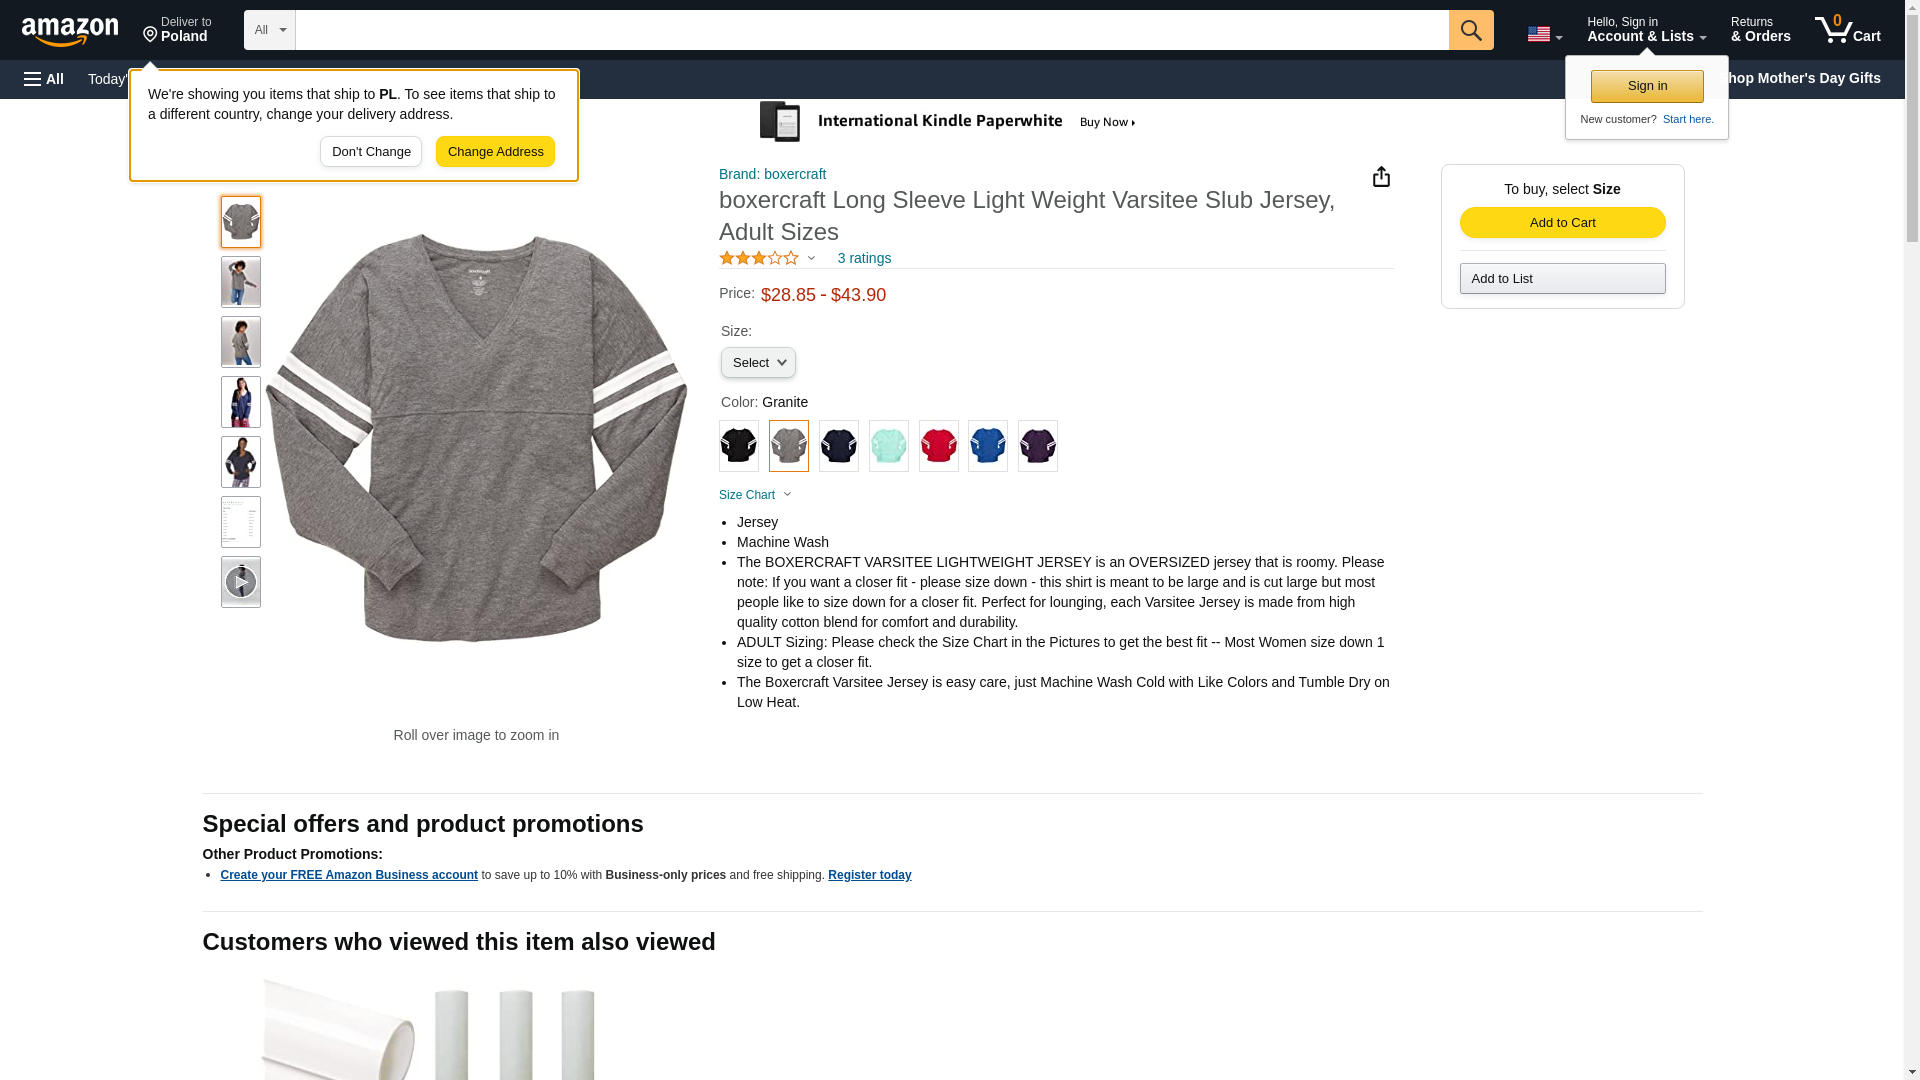Open Returns & Orders
Screen dimensions: 1920x1080
1760,30
